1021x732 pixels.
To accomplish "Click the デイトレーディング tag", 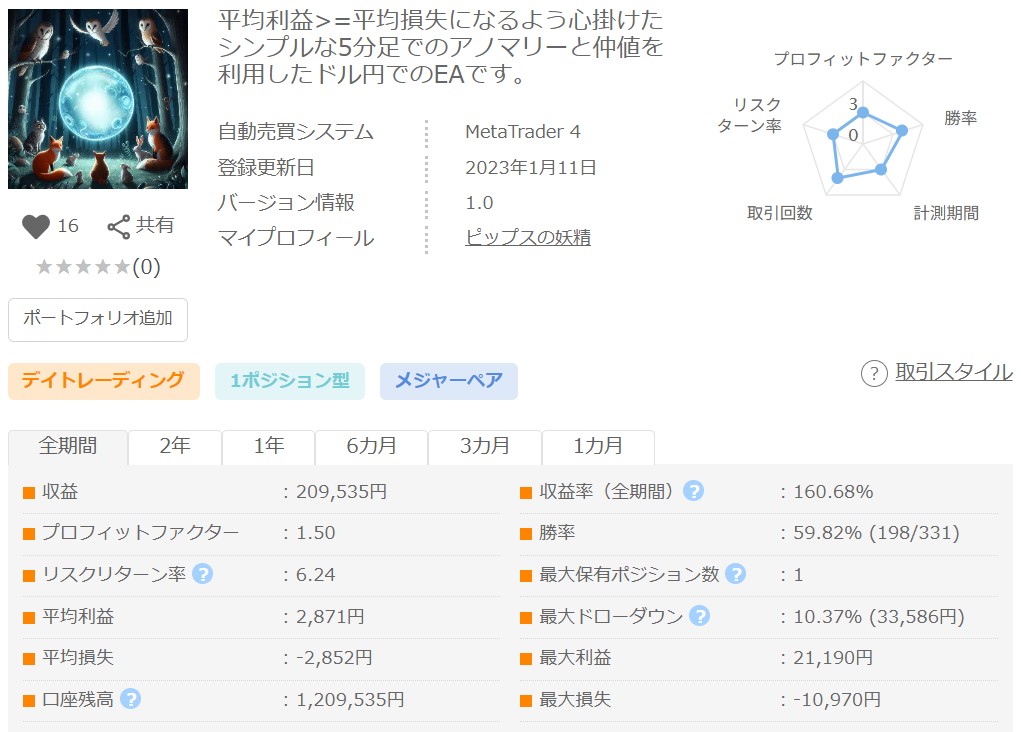I will (x=103, y=381).
